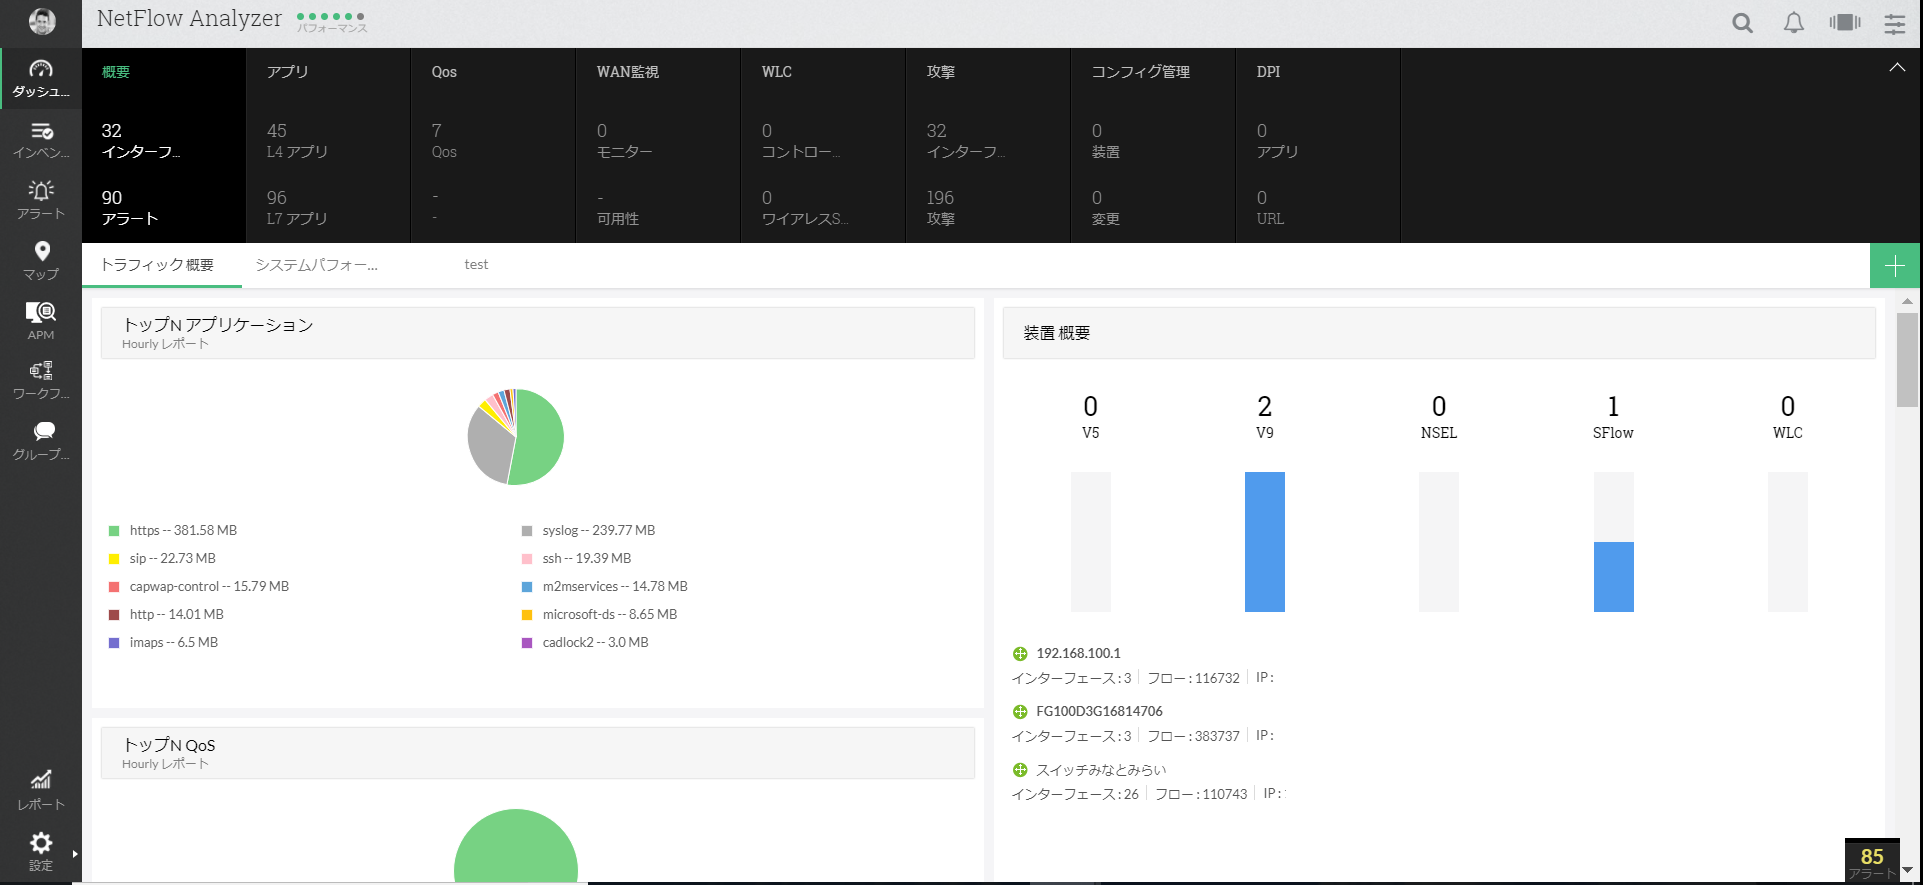This screenshot has height=885, width=1923.
Task: Click the battery-like icon in header
Action: point(1845,22)
